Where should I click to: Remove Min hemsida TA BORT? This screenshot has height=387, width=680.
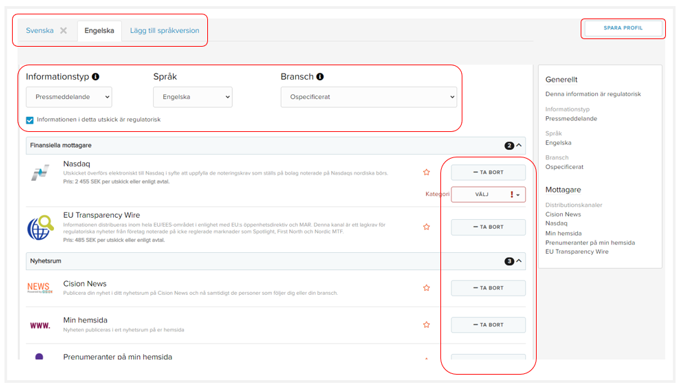488,325
